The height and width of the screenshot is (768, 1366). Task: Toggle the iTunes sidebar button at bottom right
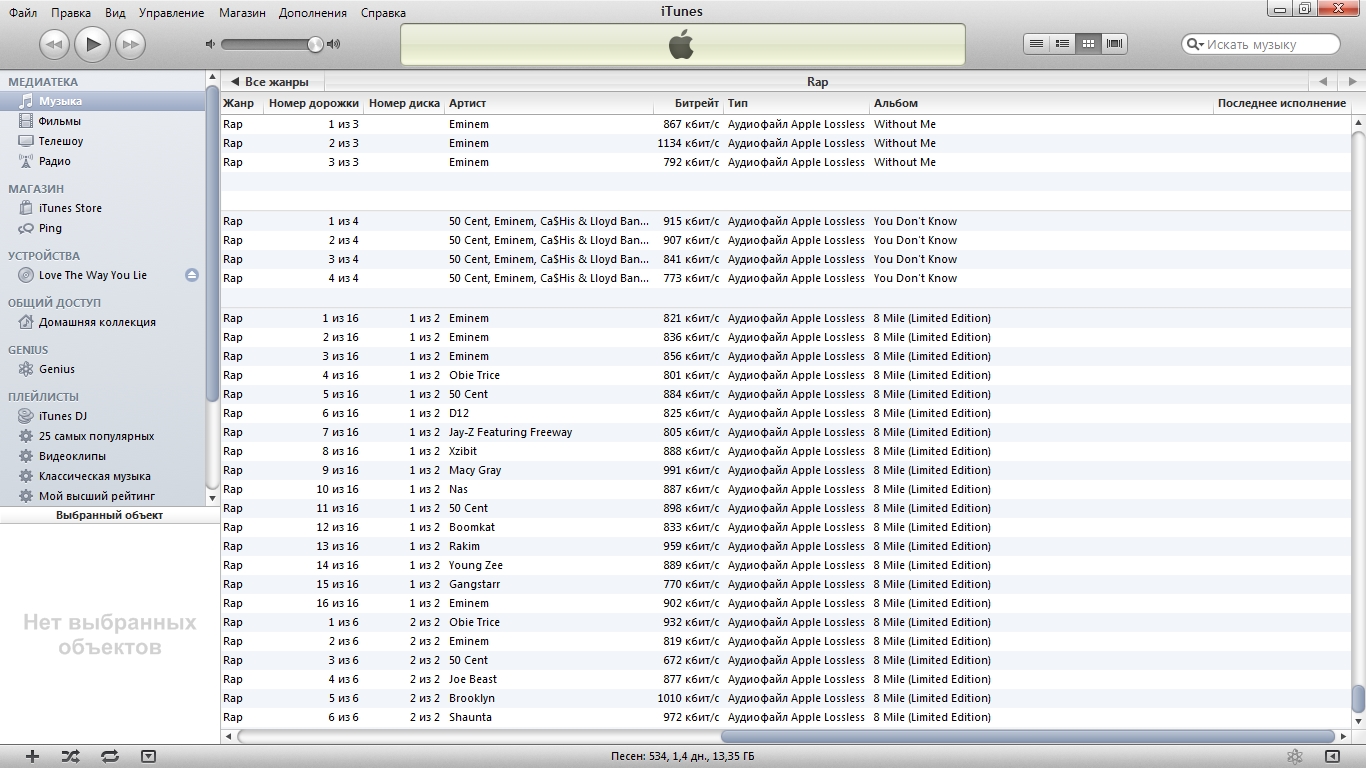click(1332, 757)
